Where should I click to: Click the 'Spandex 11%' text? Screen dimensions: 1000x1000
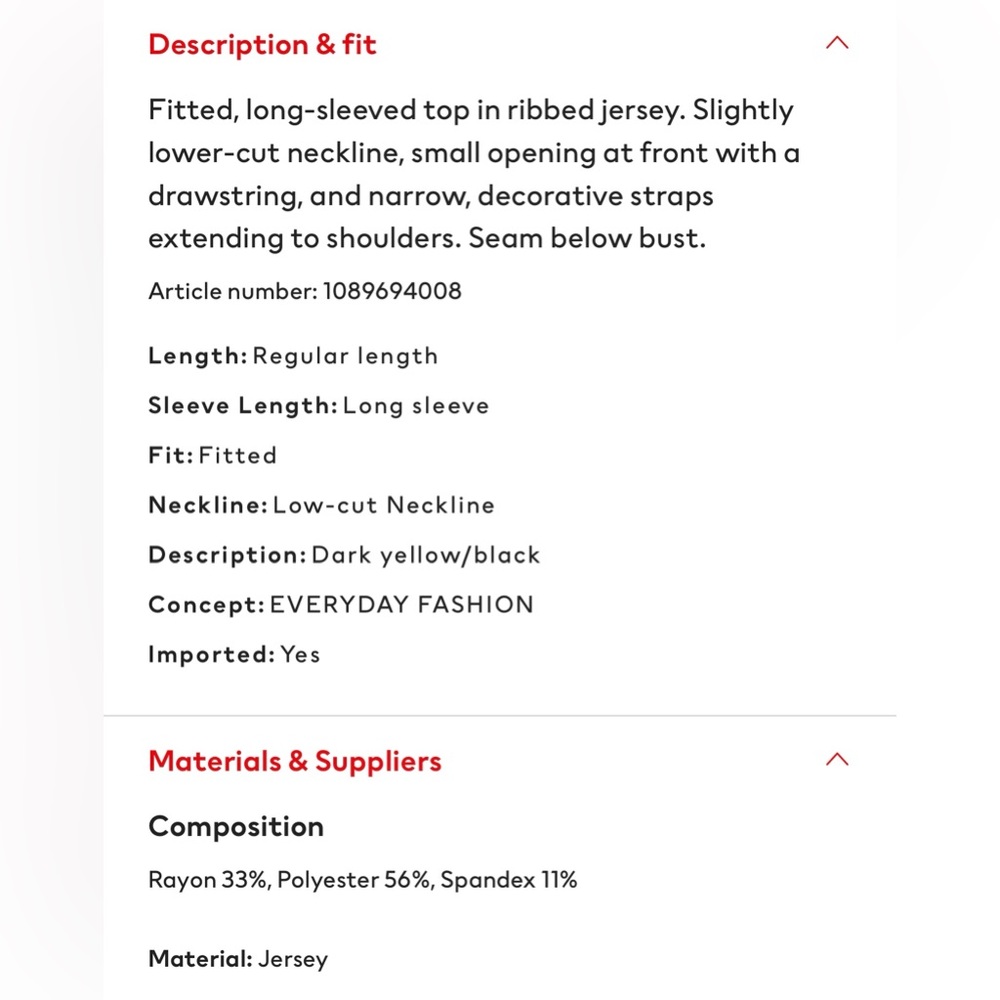click(x=509, y=880)
